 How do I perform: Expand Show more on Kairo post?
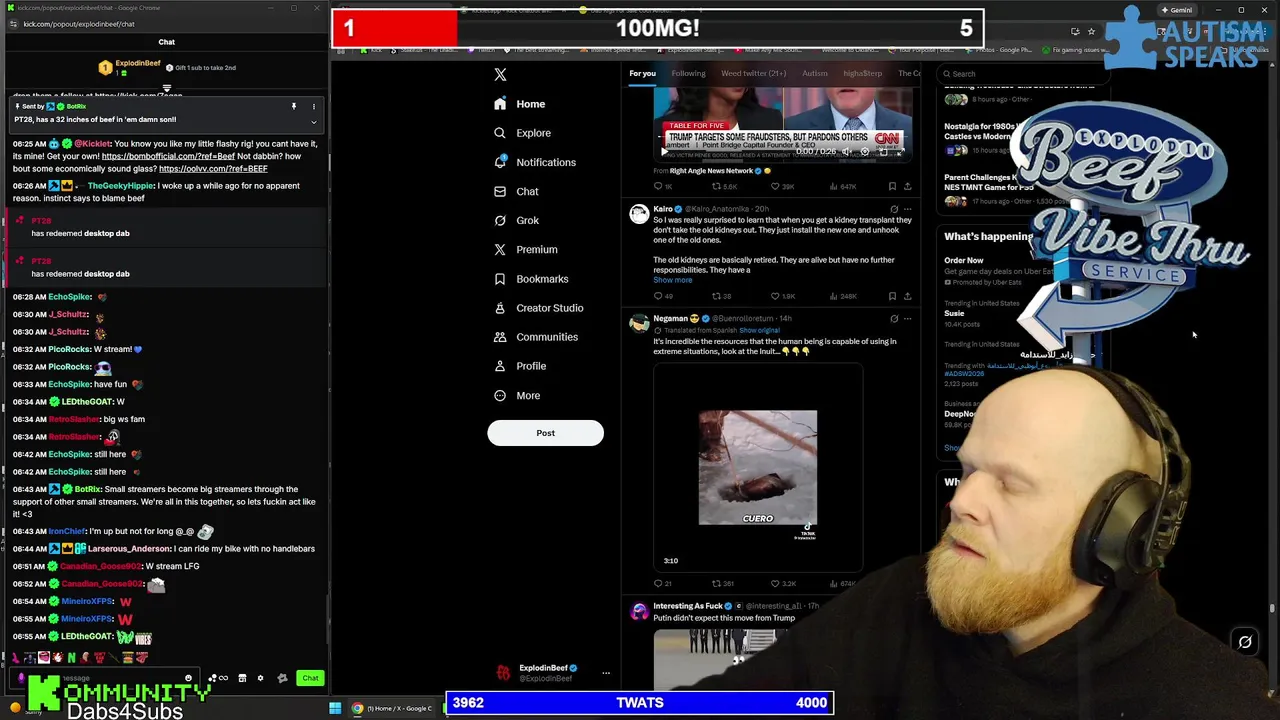point(673,280)
